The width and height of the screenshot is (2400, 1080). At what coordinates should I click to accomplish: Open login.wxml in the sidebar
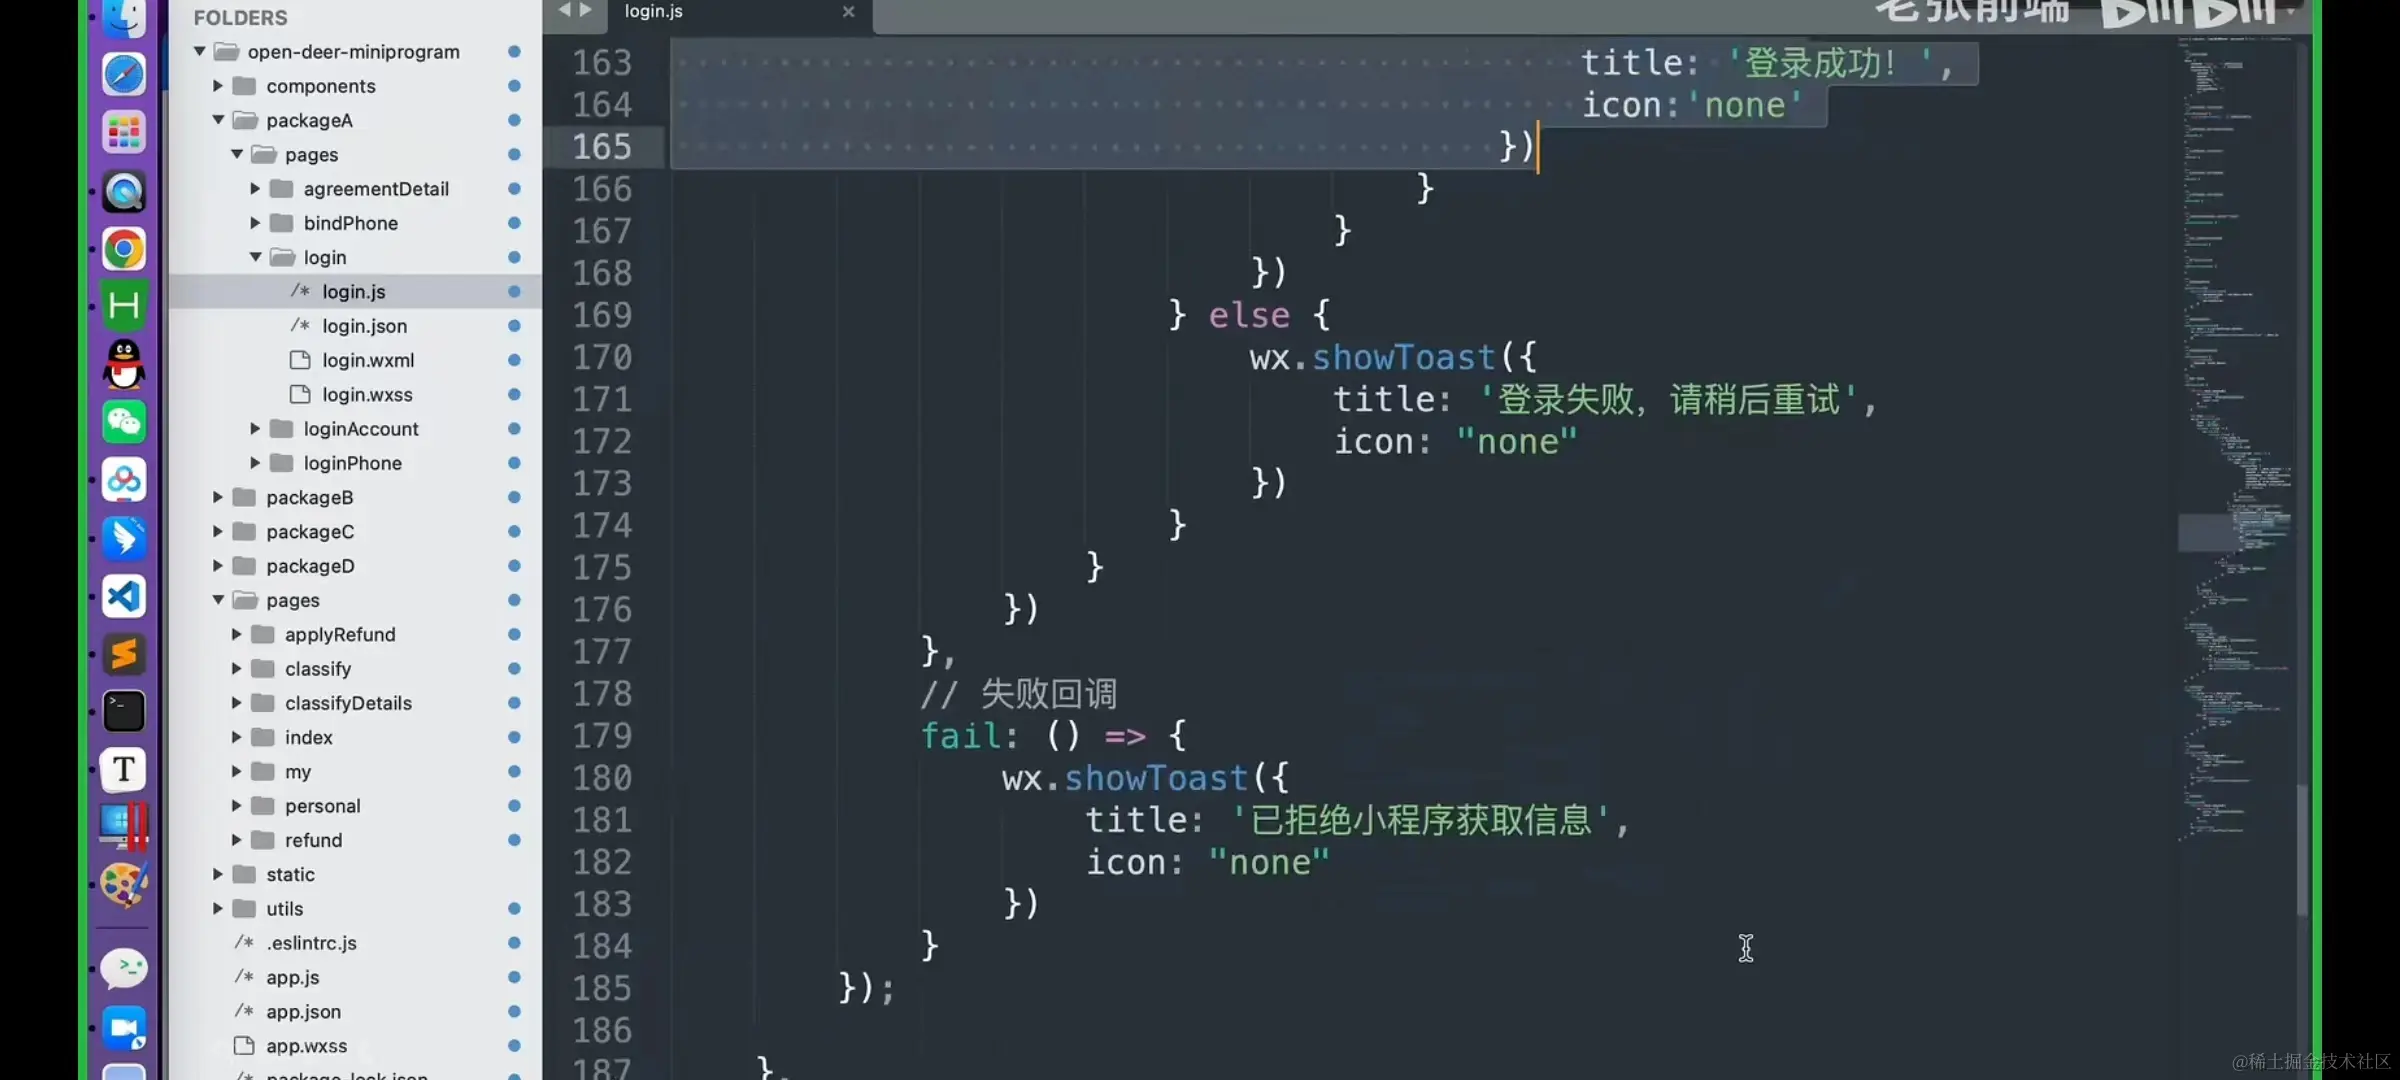[367, 360]
